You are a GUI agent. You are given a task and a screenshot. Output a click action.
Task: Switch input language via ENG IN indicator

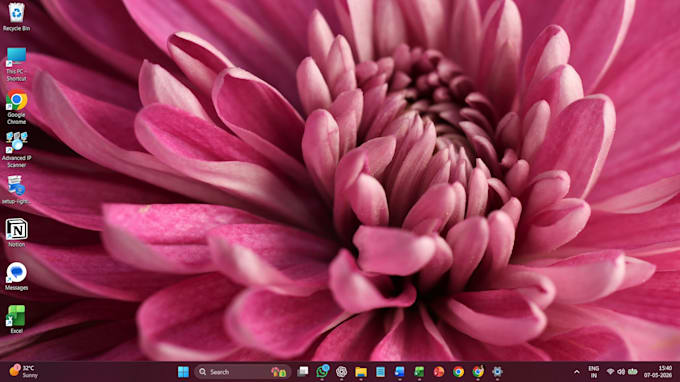coord(594,372)
